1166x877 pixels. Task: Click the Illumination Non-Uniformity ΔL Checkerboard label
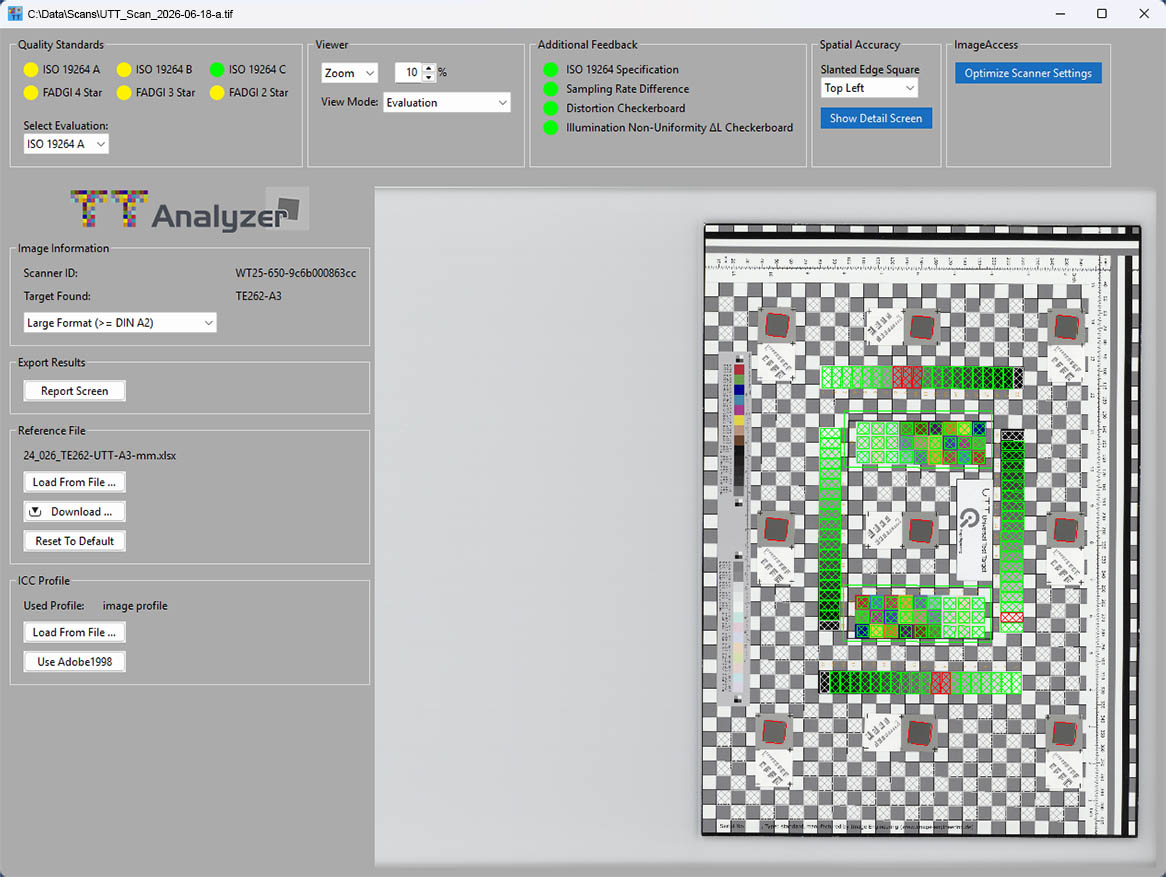click(x=679, y=127)
